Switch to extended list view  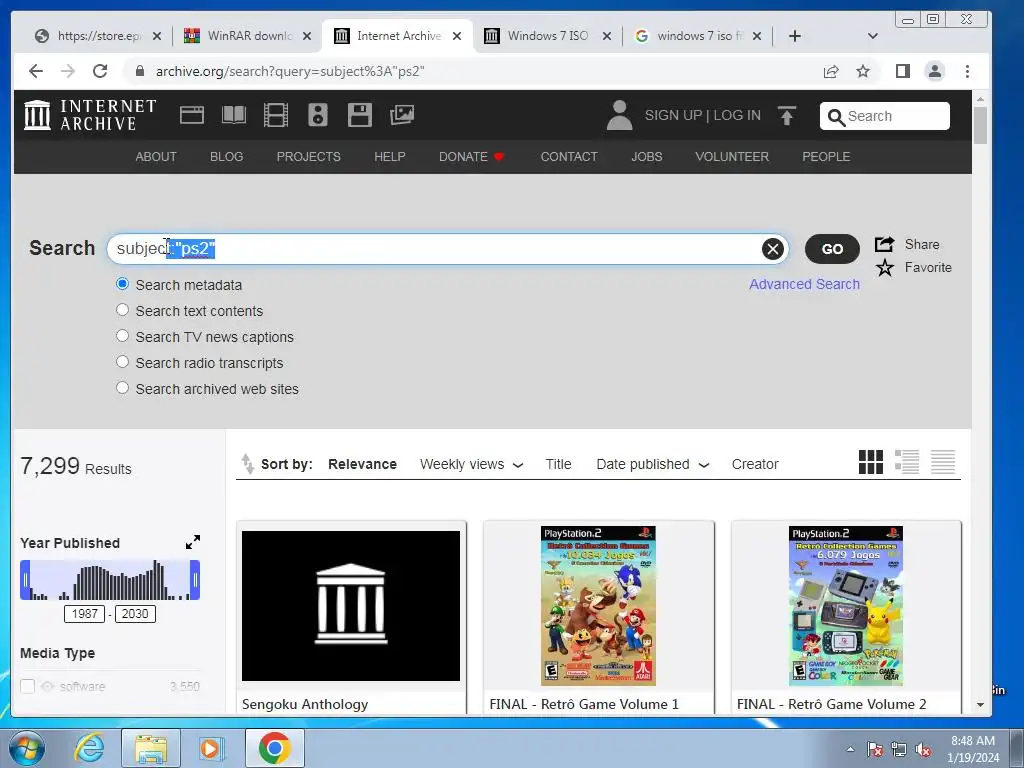point(906,462)
